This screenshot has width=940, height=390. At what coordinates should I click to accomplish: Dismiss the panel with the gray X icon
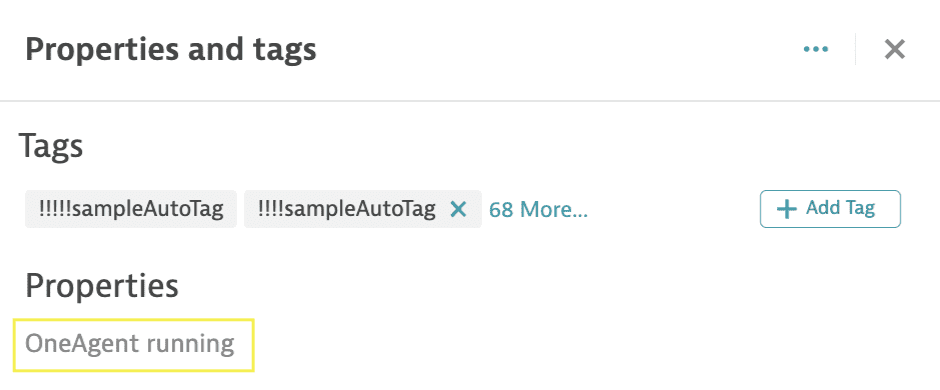pos(894,49)
